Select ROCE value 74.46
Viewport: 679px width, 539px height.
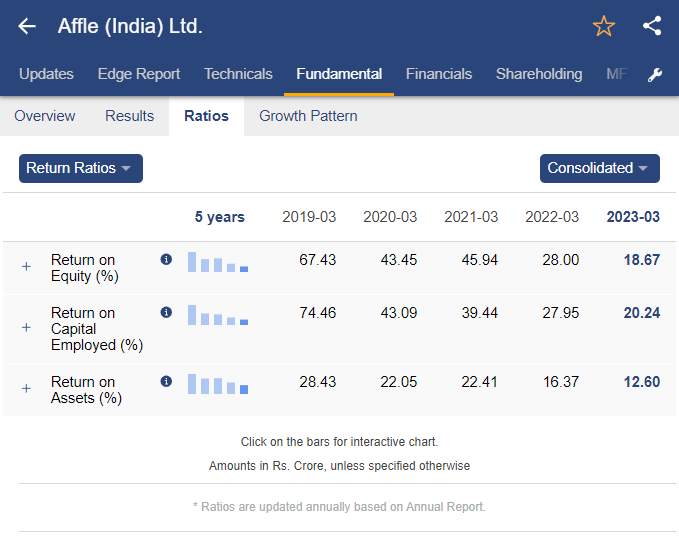pyautogui.click(x=318, y=313)
